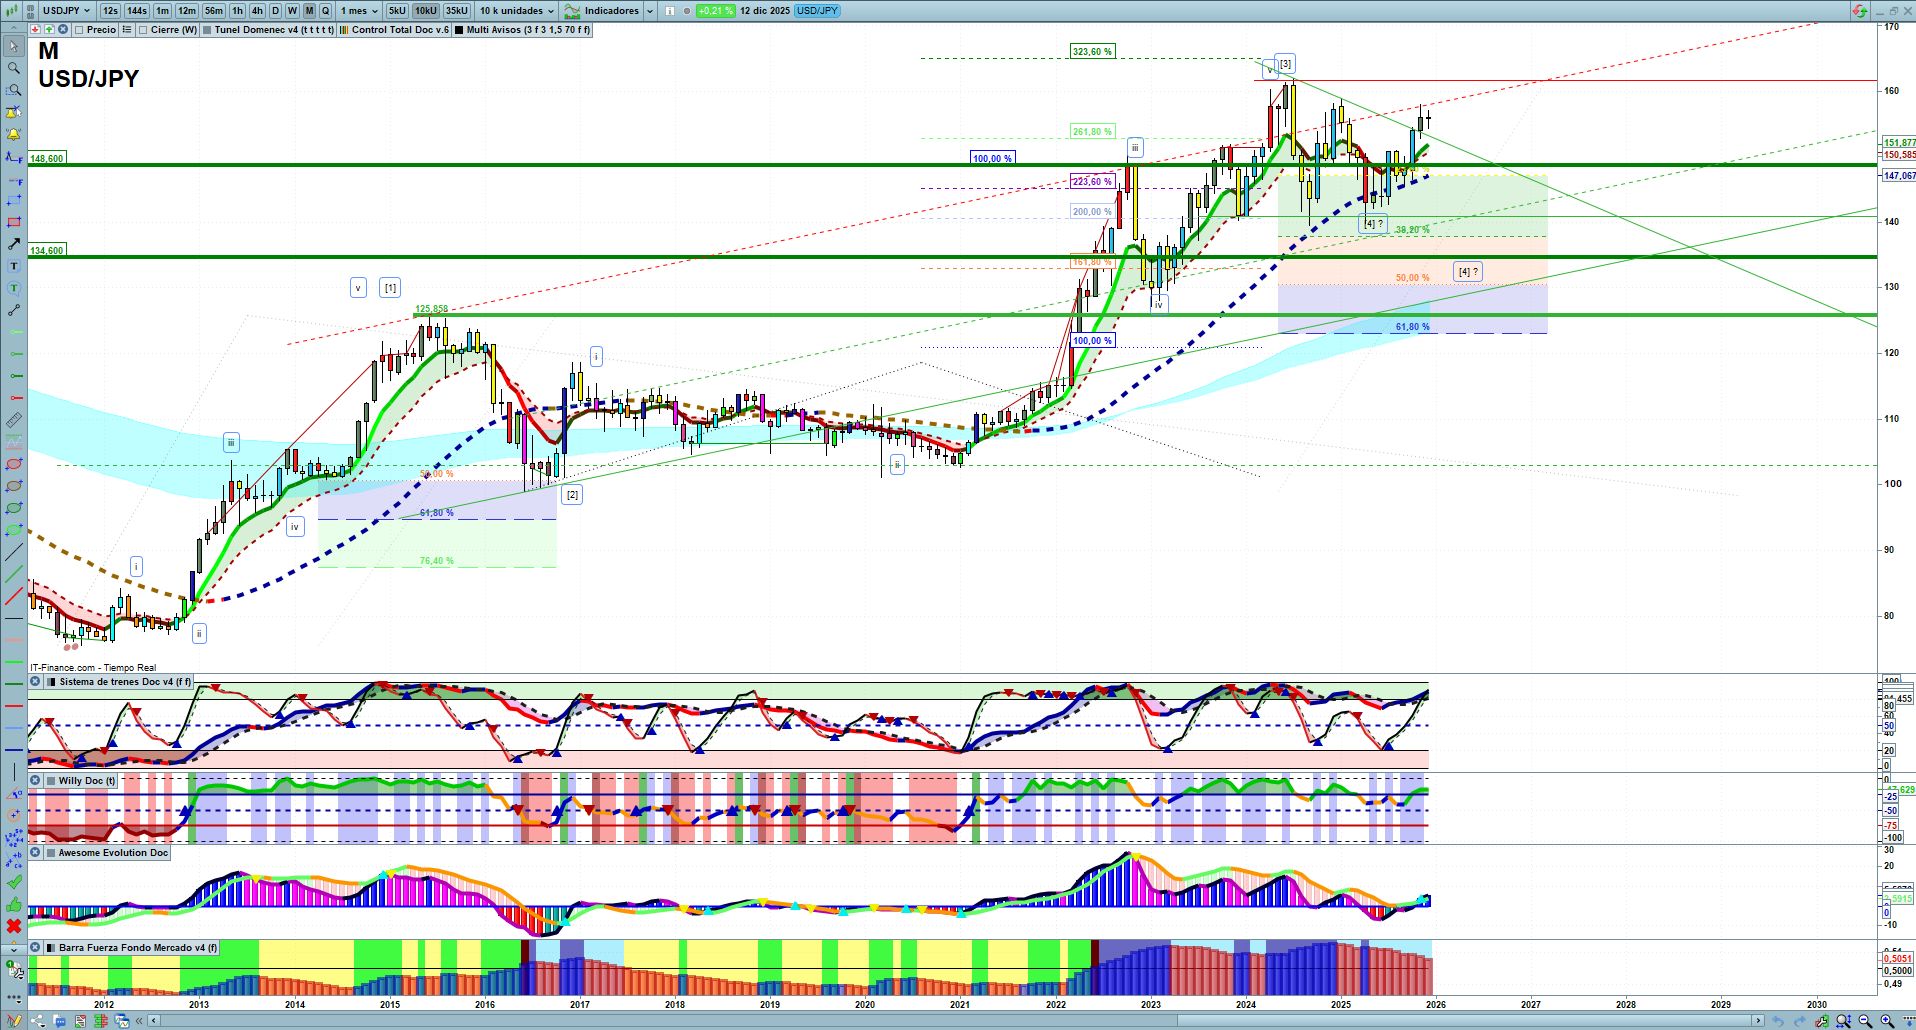Select the red diagonal line tool

click(14, 596)
